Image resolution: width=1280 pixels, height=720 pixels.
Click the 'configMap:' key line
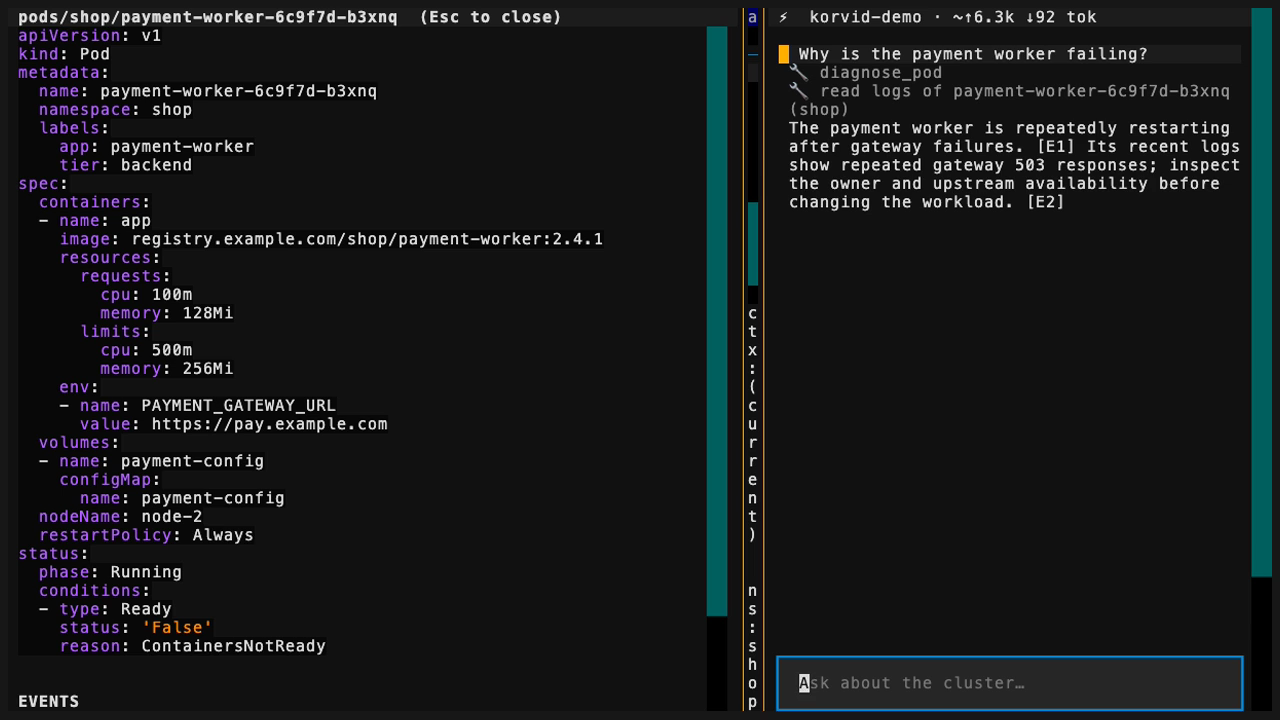[110, 479]
